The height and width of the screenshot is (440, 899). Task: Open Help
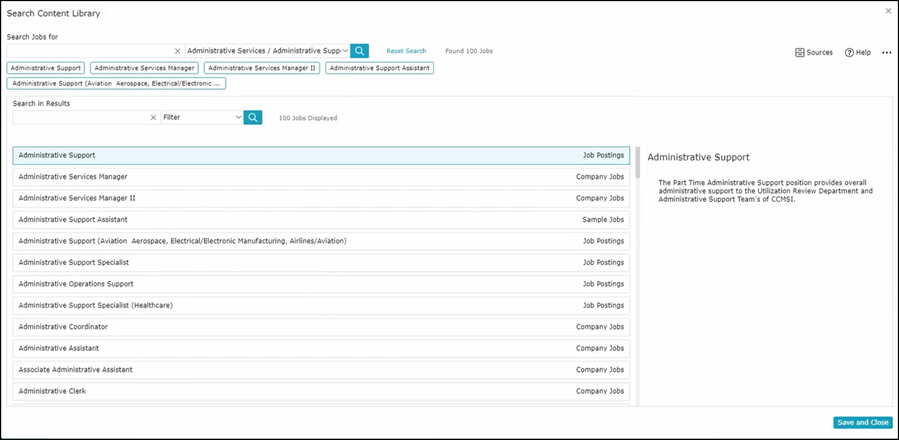[x=857, y=52]
